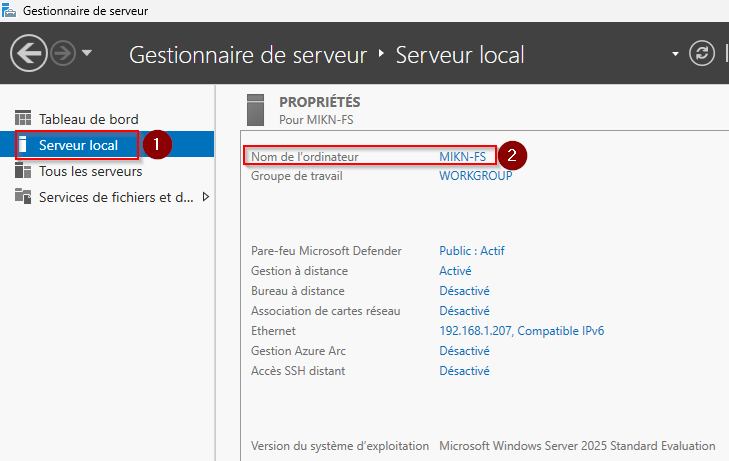Click the Gestion Azure Arc label
This screenshot has height=461, width=729.
pyautogui.click(x=298, y=351)
